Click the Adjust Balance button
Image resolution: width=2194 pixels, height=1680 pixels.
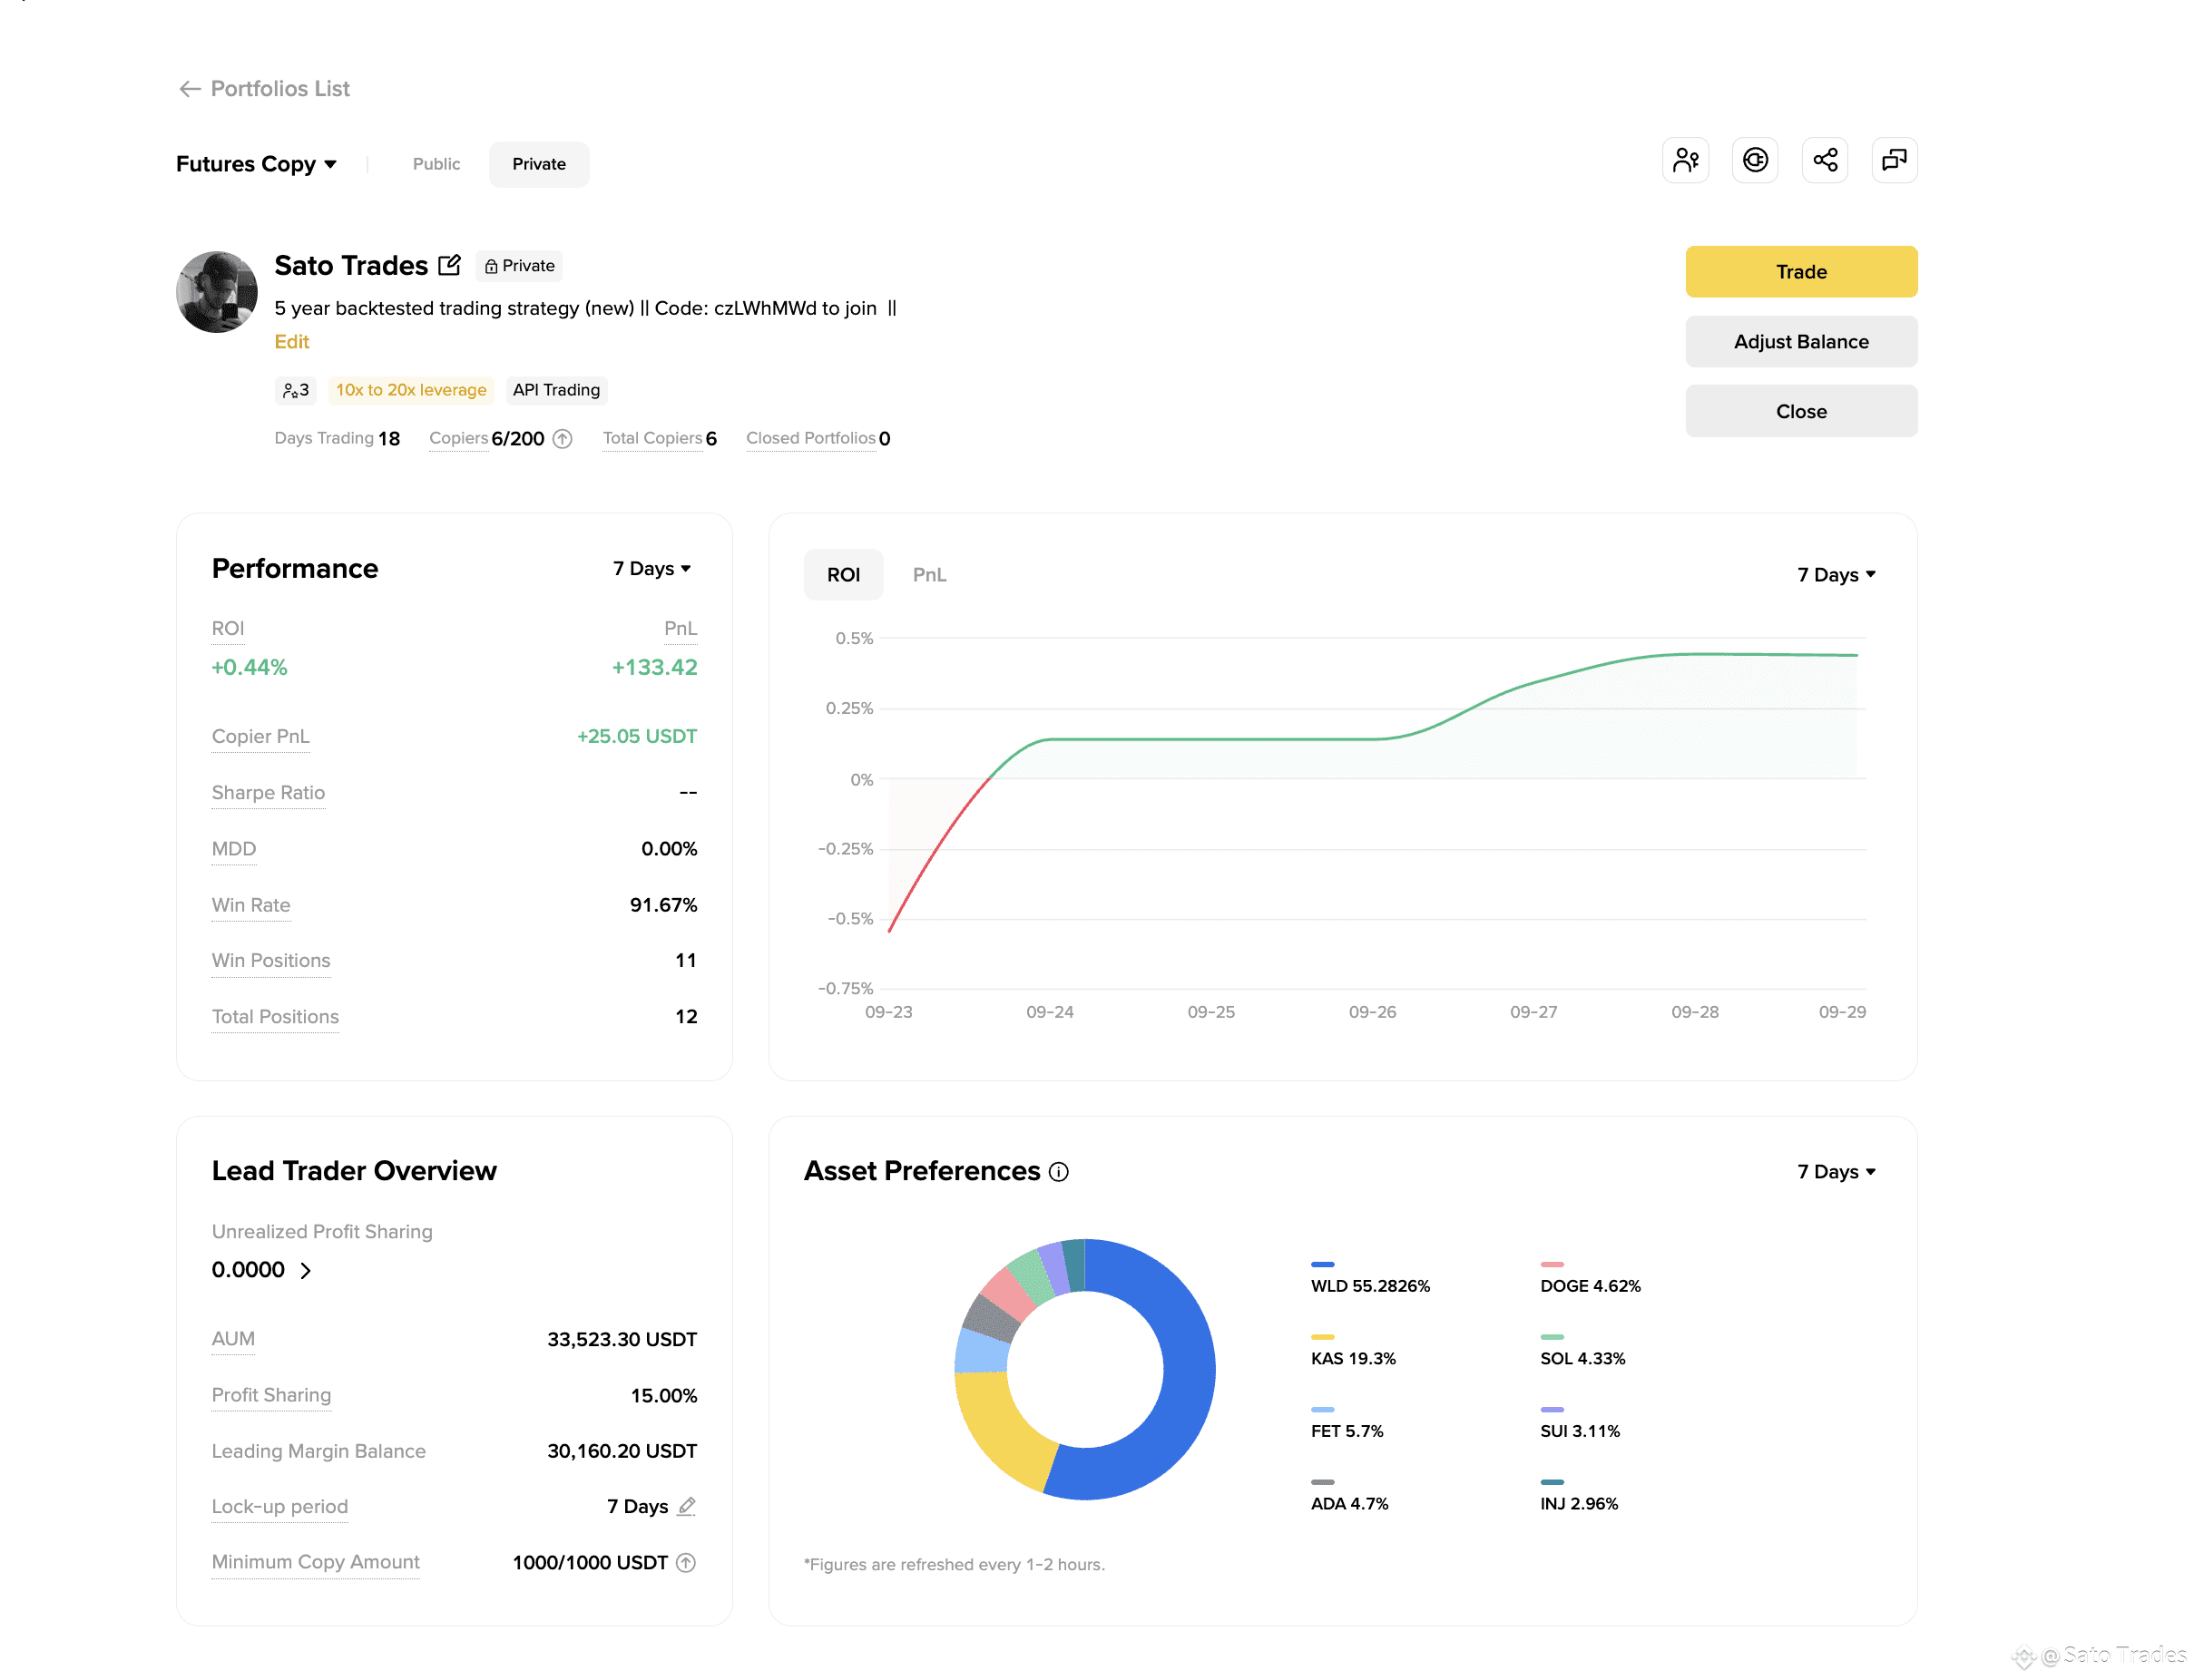(x=1801, y=342)
